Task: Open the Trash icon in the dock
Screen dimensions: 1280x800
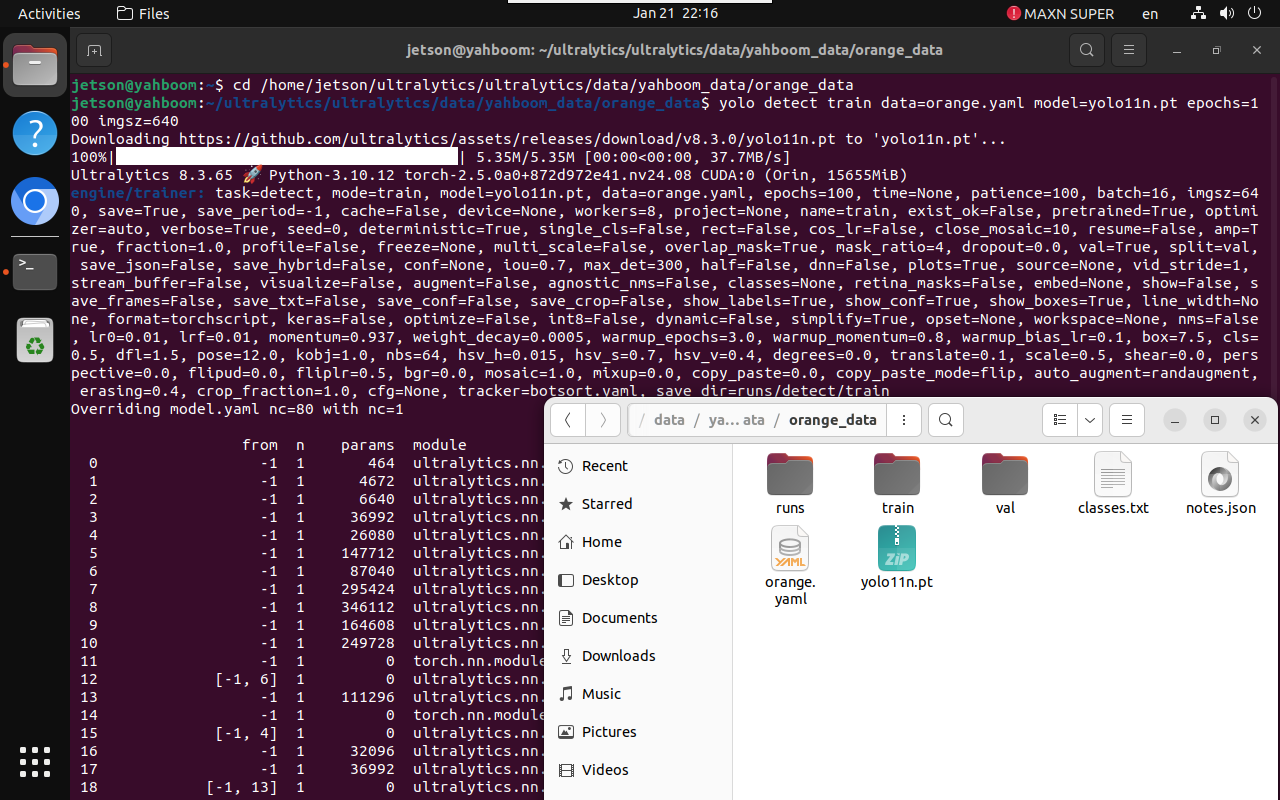Action: pos(35,341)
